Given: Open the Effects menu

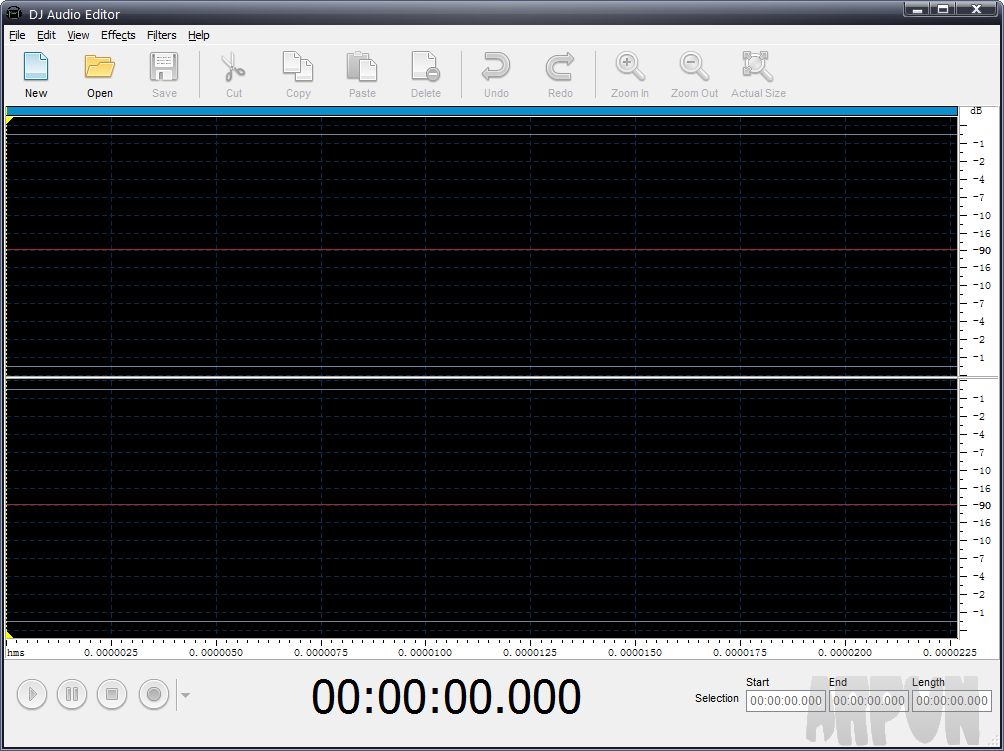Looking at the screenshot, I should [118, 35].
